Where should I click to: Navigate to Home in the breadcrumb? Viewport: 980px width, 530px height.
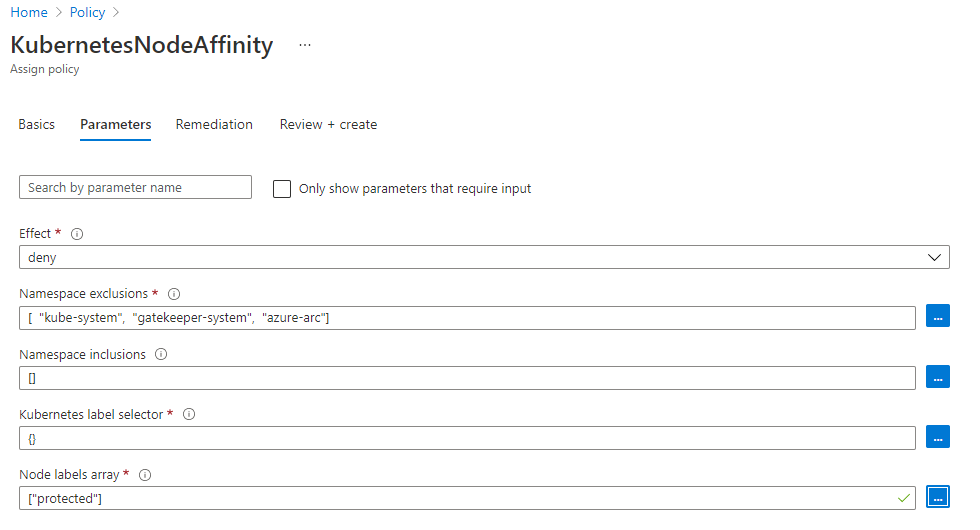point(29,12)
